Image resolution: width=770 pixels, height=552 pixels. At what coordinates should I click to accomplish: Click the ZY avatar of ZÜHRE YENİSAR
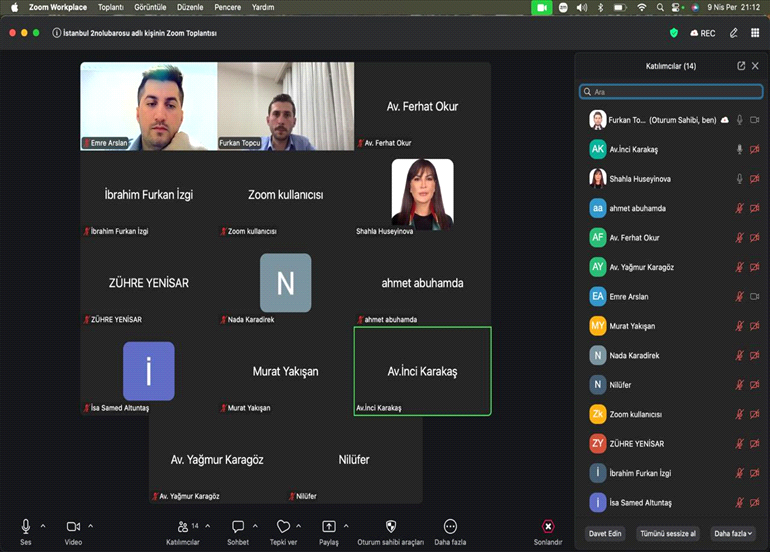tap(598, 444)
